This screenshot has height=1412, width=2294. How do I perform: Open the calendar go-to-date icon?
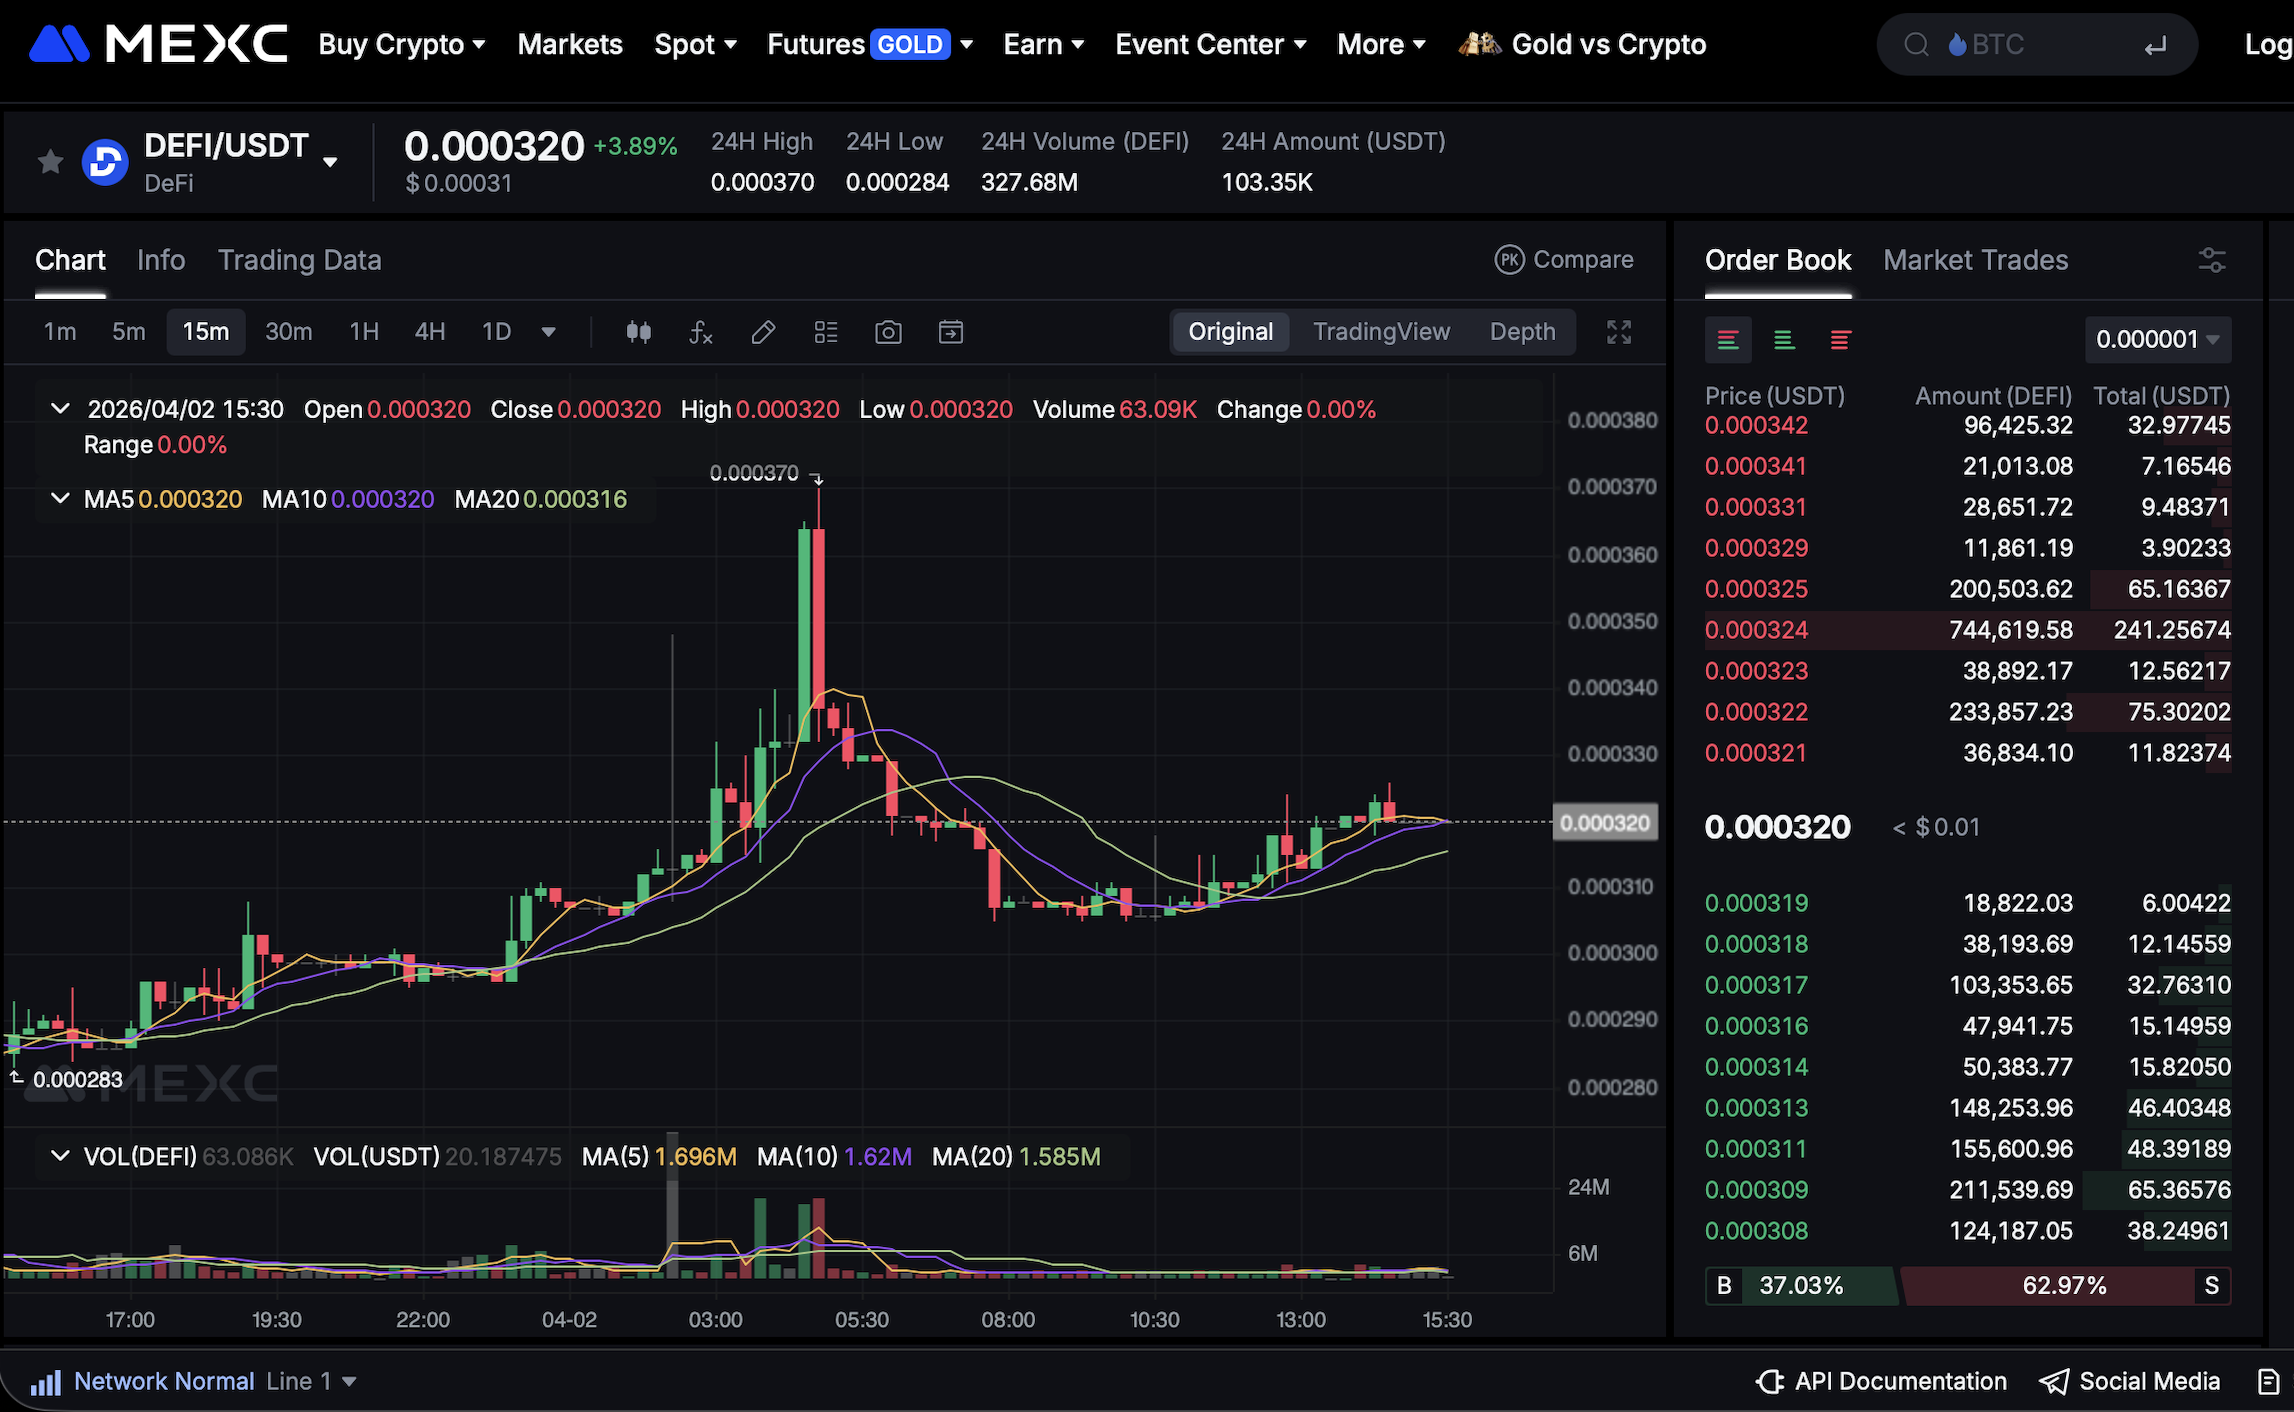coord(951,332)
